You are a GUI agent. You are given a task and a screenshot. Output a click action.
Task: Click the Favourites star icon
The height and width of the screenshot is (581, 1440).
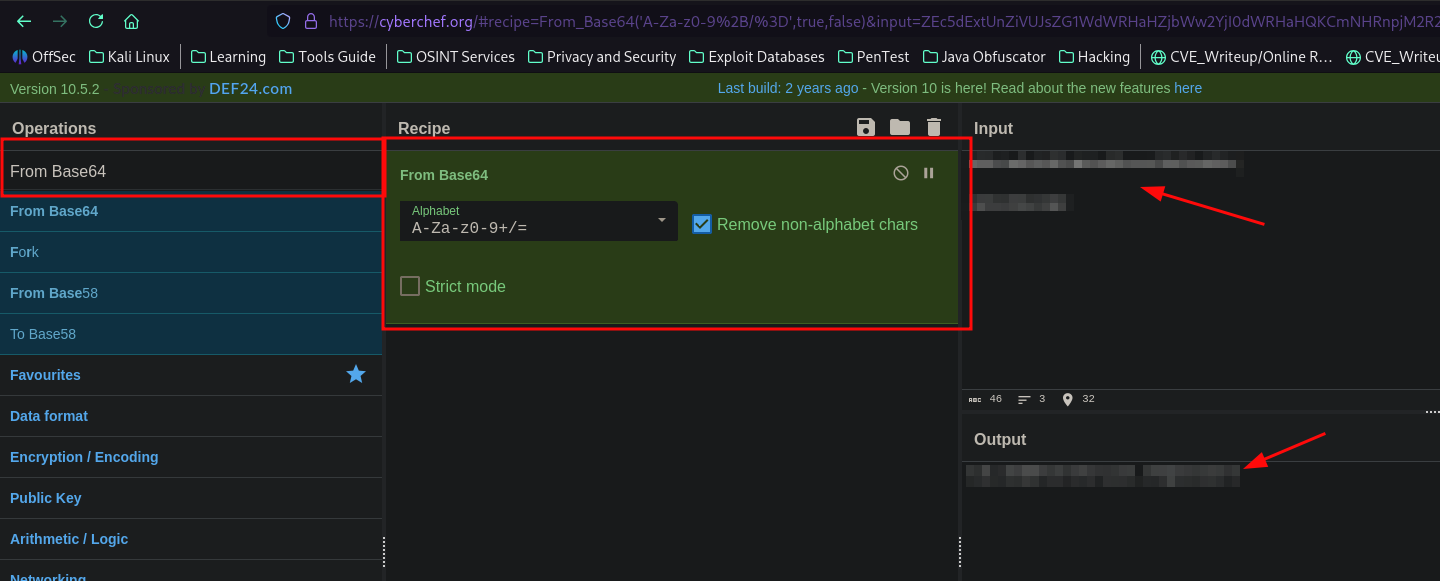[356, 374]
